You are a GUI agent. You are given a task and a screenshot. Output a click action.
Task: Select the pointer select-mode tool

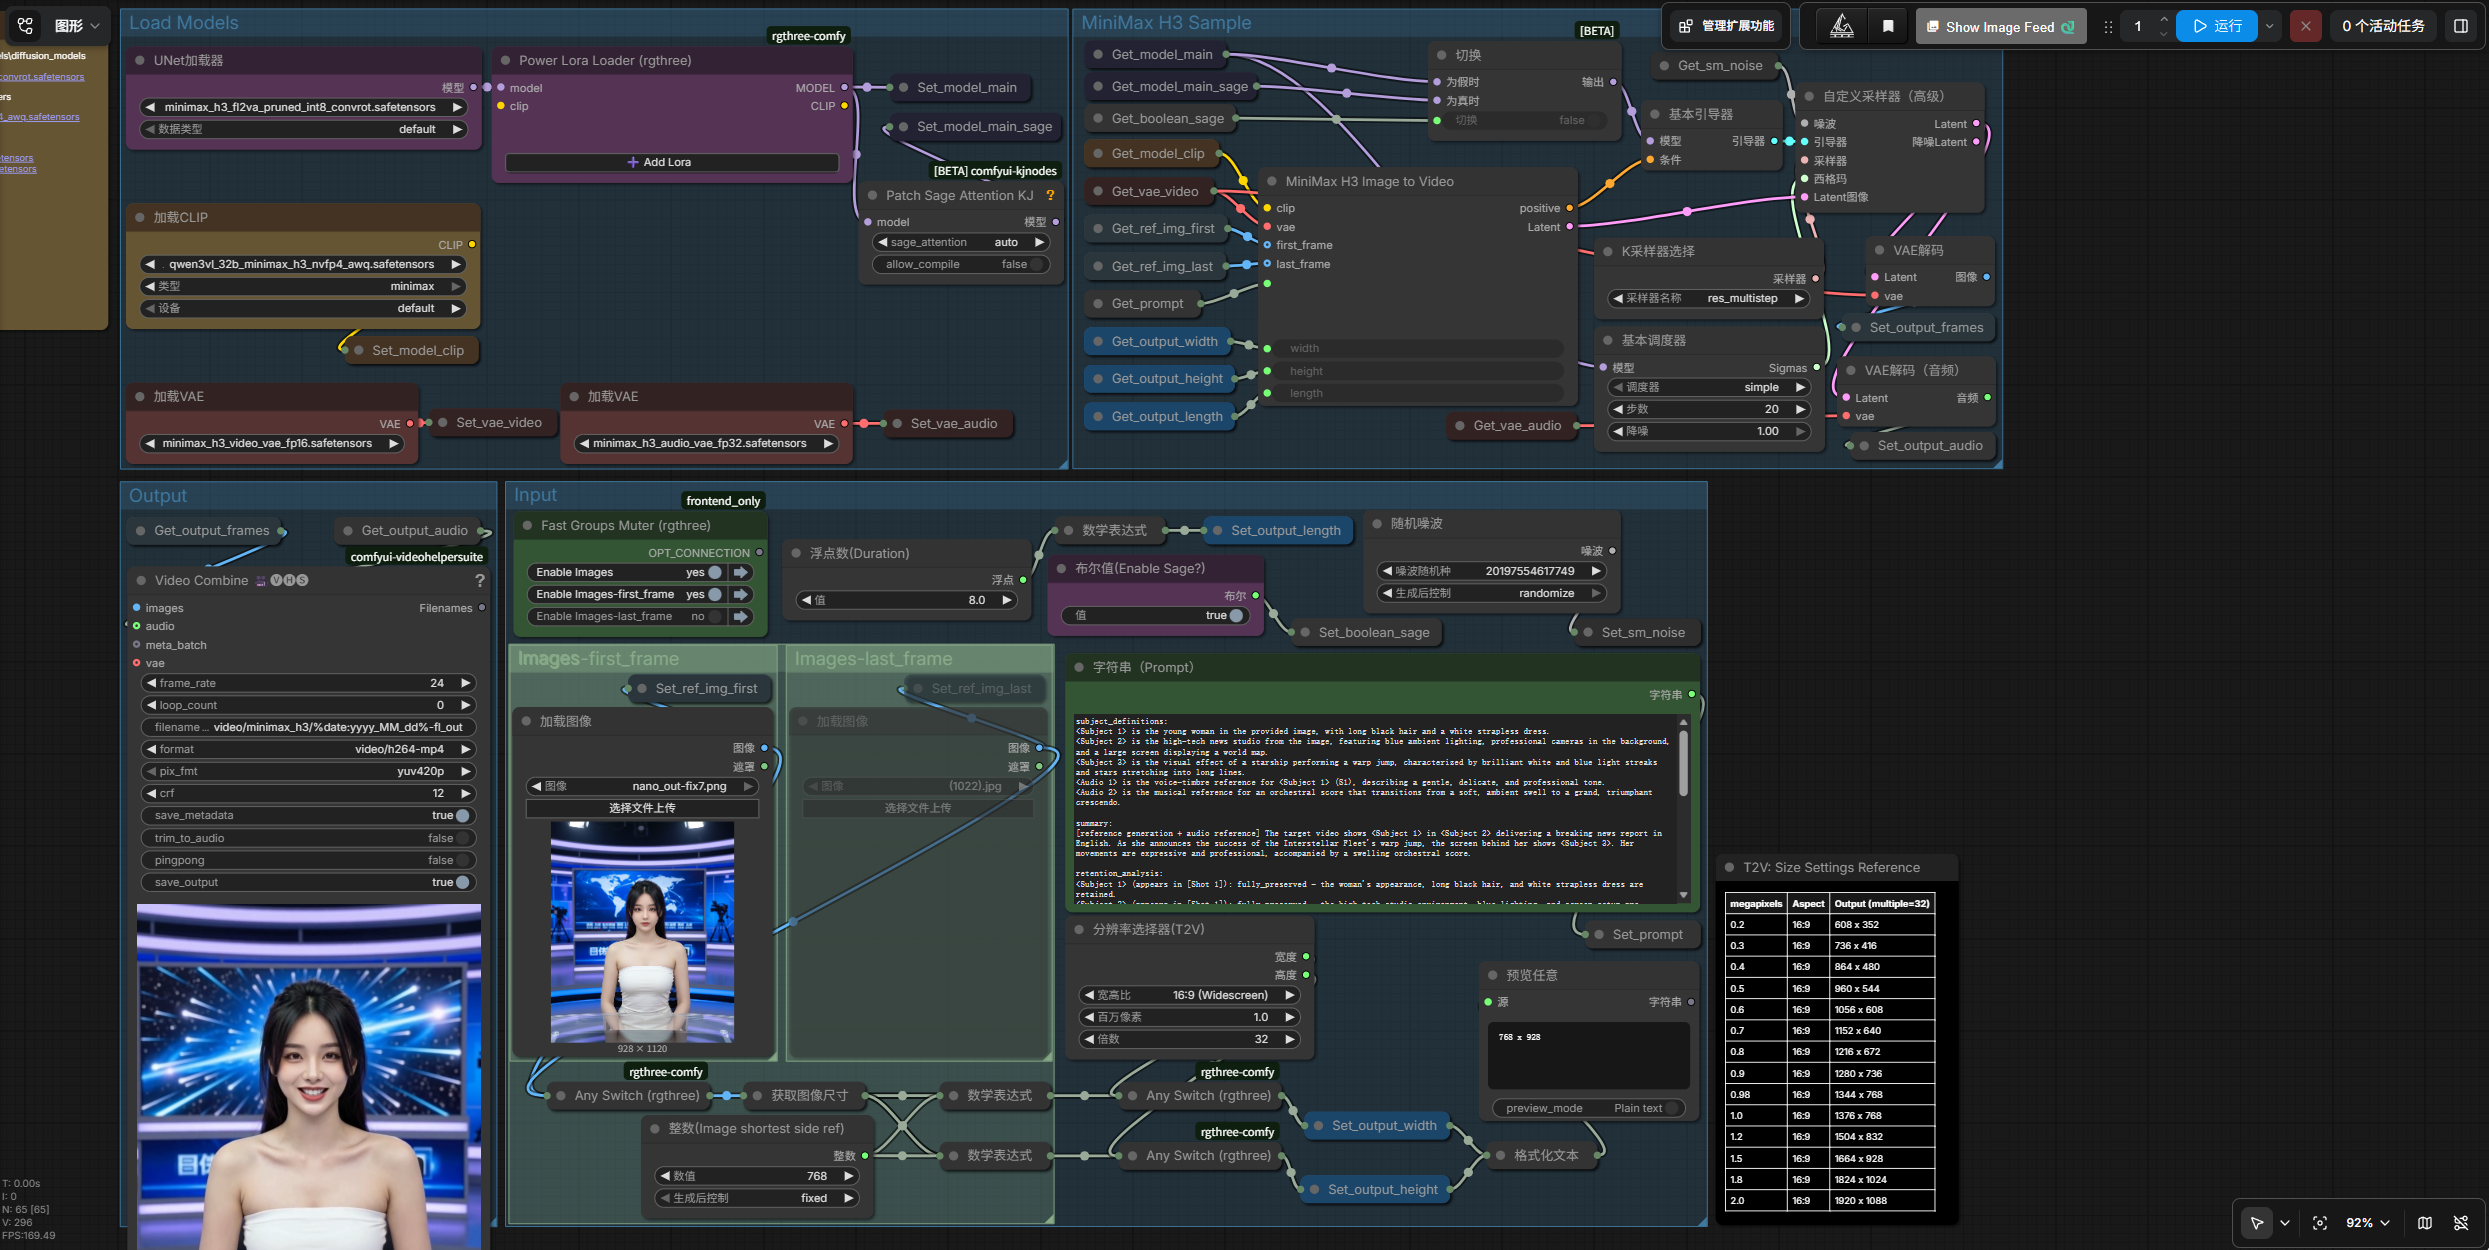(x=2257, y=1223)
